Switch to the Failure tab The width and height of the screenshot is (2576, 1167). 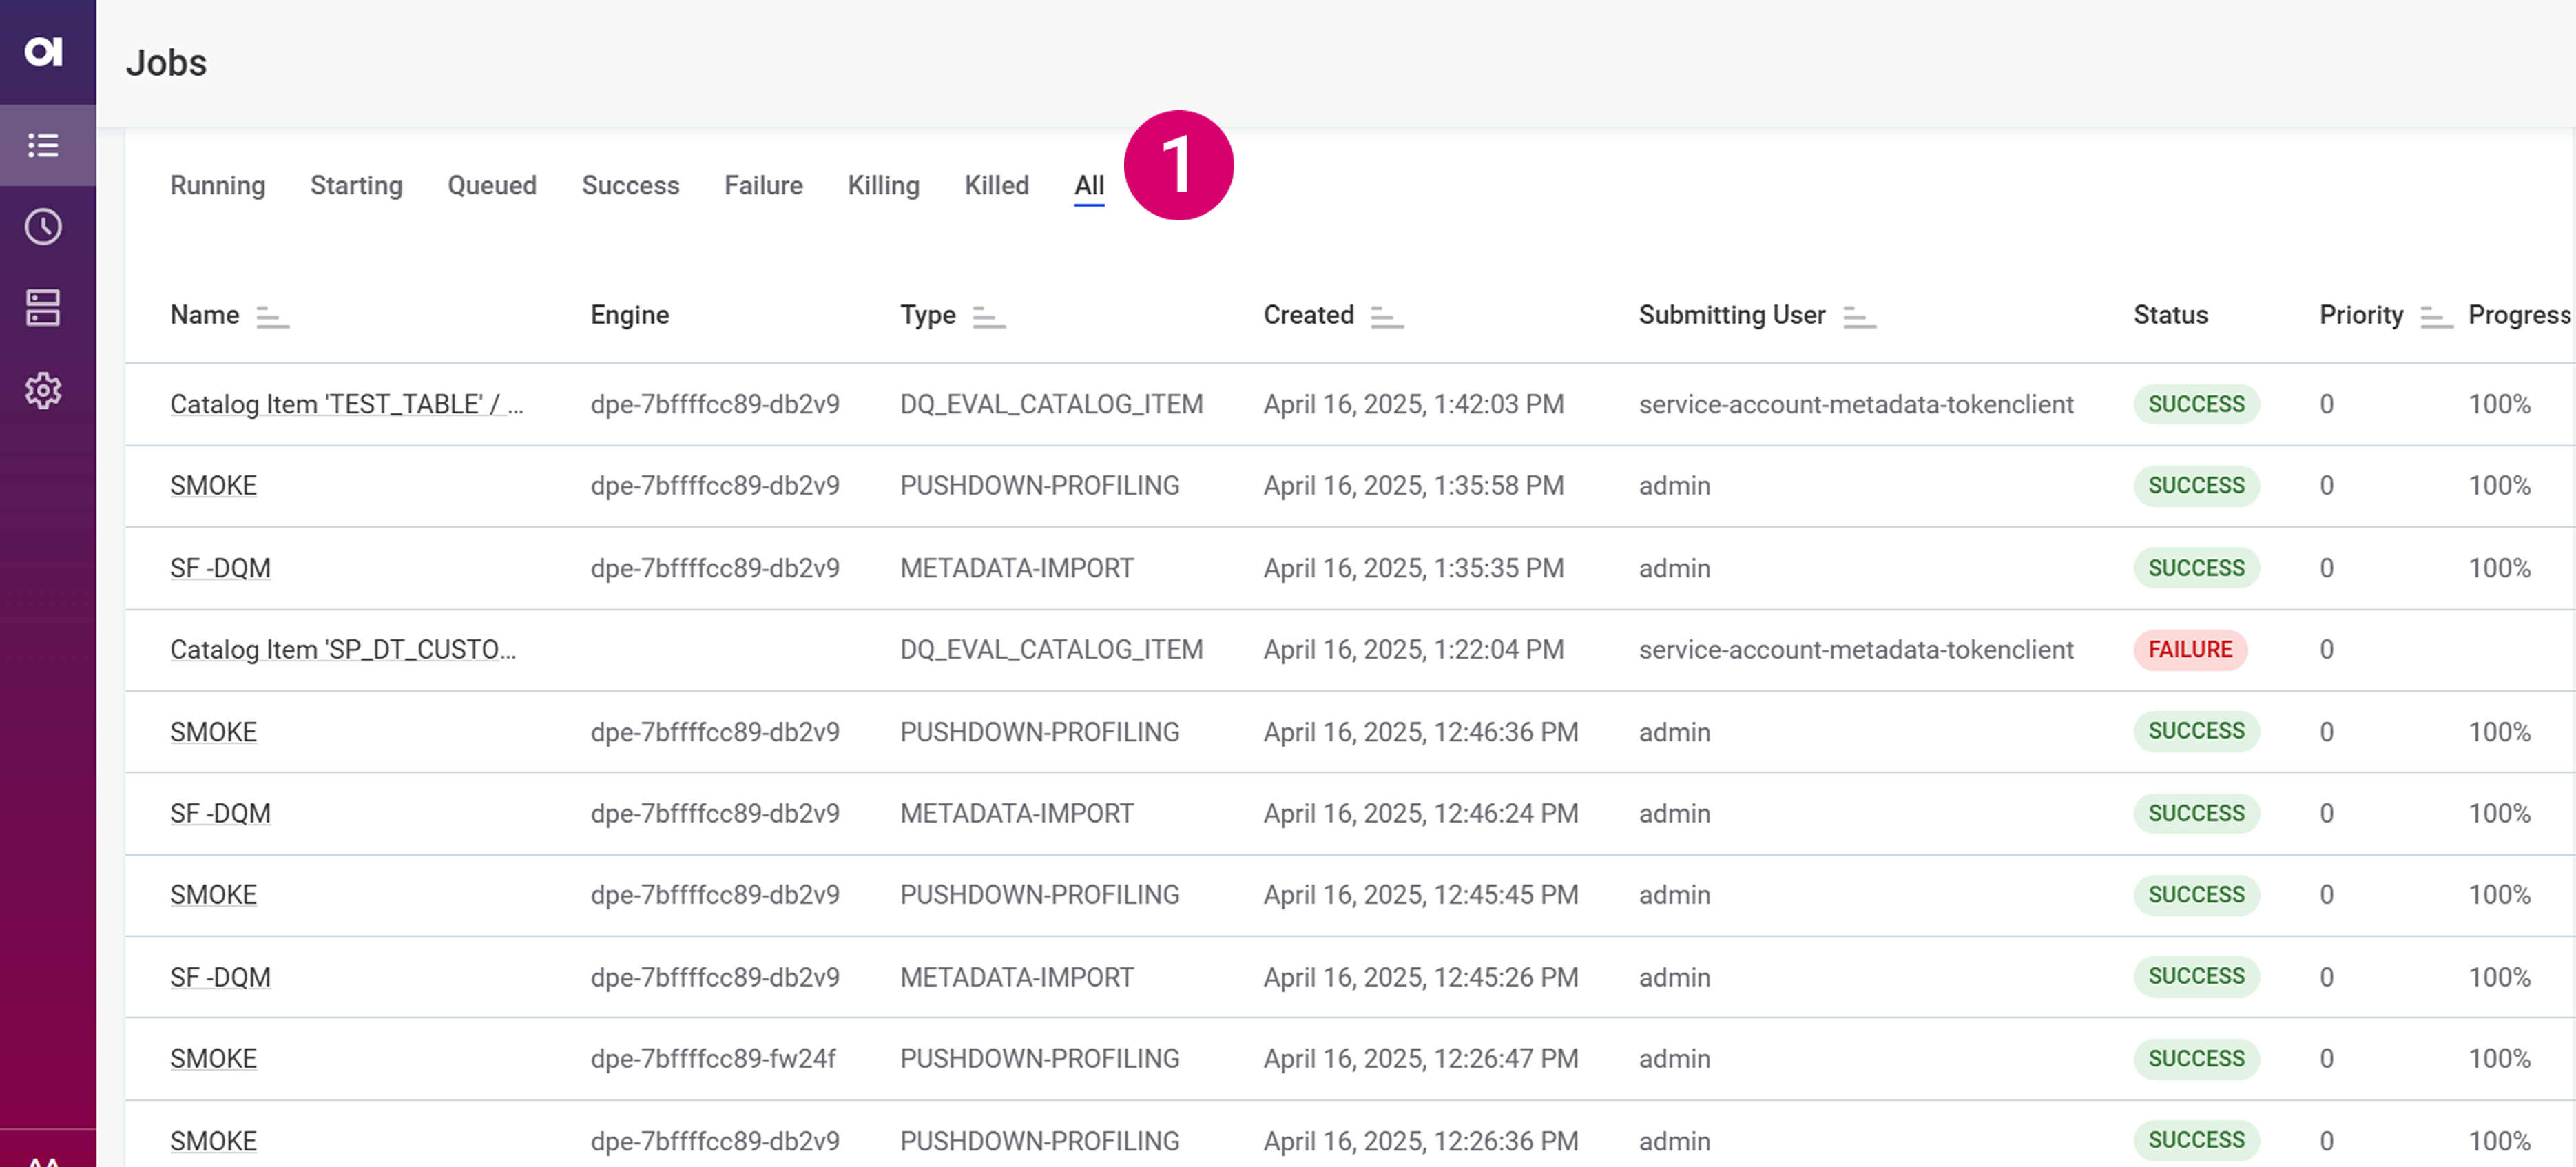(763, 185)
